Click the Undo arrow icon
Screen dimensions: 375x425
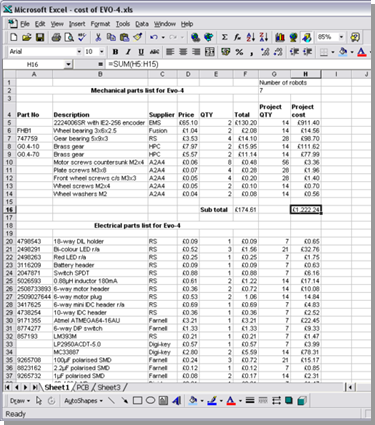153,37
